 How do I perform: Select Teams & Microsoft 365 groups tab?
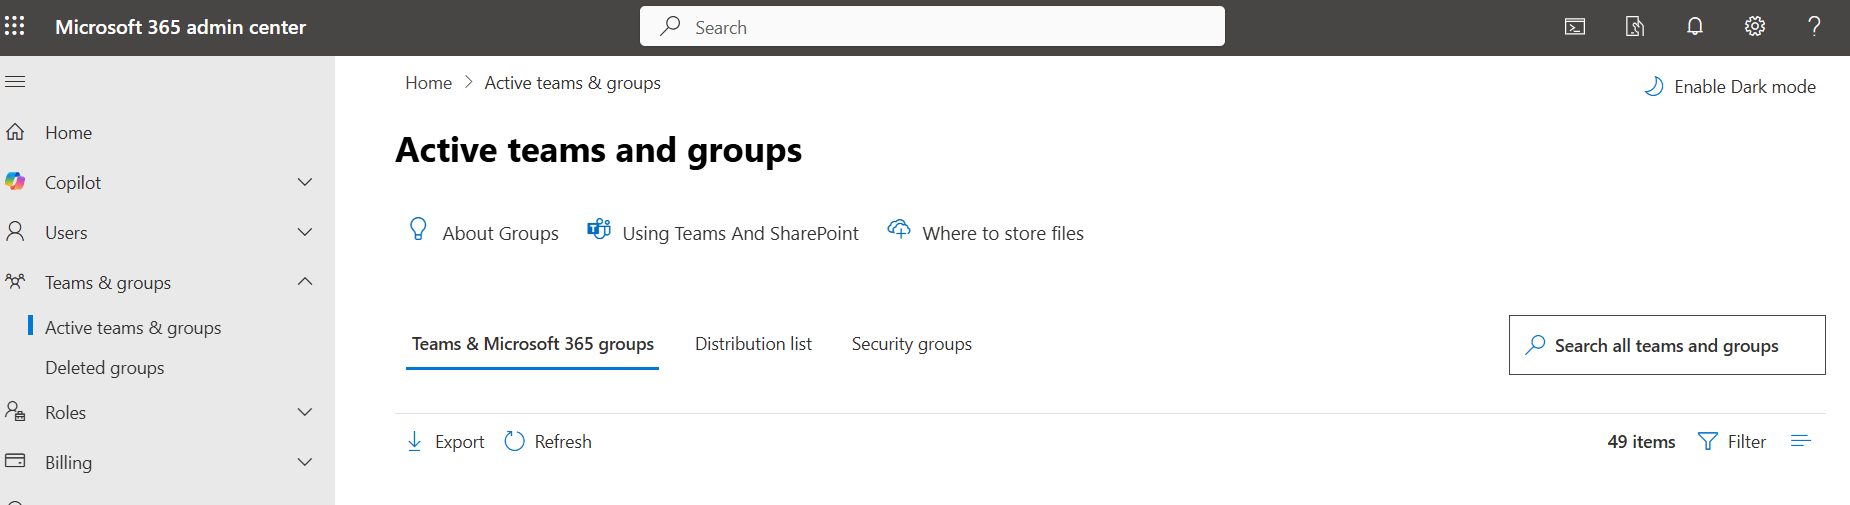(532, 344)
